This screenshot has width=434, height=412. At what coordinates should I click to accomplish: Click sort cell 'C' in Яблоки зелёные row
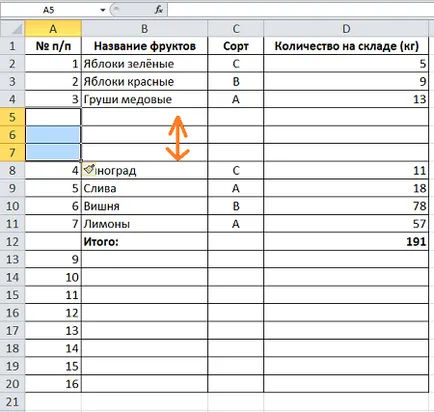click(236, 64)
